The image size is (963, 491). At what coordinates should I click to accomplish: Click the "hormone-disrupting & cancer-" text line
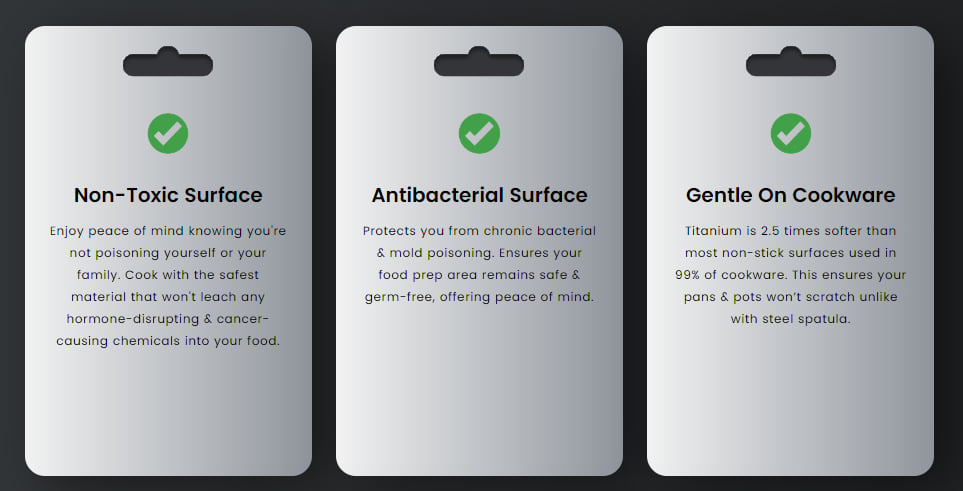coord(168,319)
